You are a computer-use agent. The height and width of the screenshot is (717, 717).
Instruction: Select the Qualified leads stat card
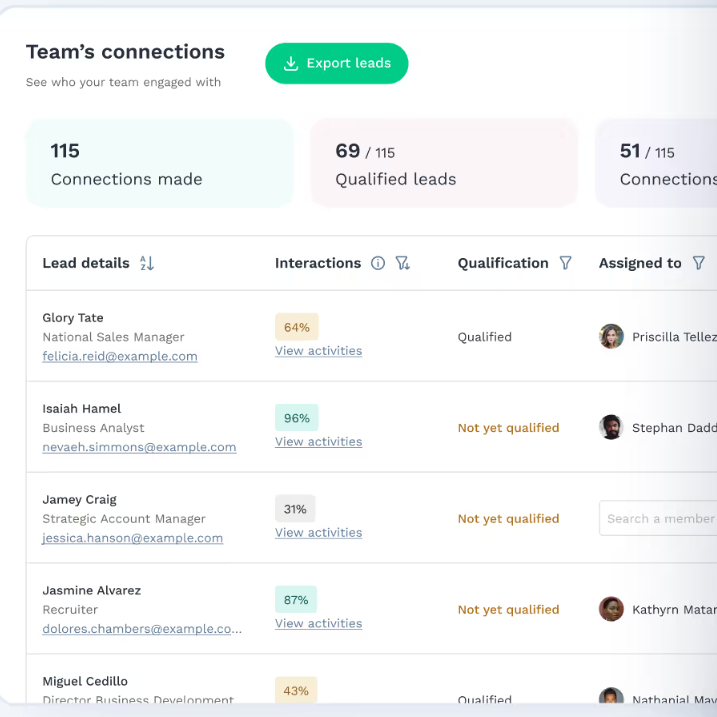444,164
